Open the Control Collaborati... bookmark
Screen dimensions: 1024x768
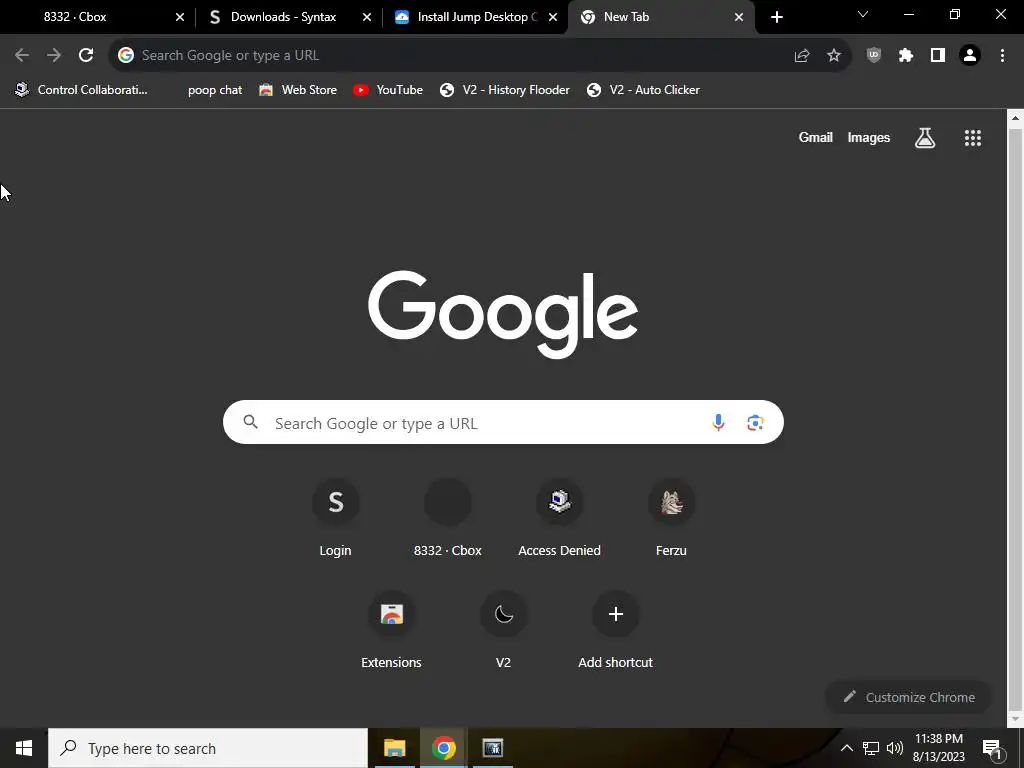(82, 90)
